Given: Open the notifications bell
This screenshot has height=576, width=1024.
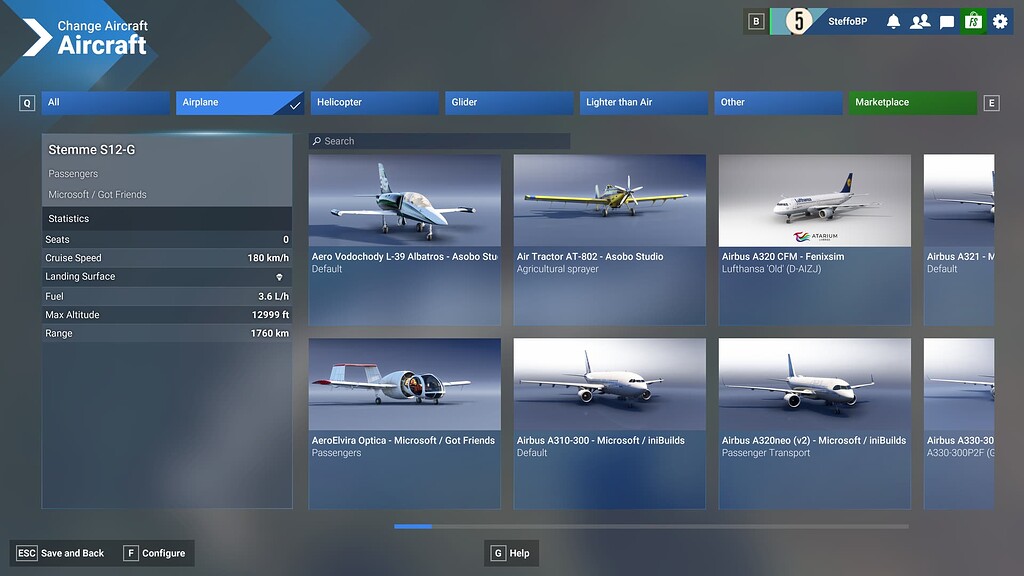Looking at the screenshot, I should pyautogui.click(x=893, y=20).
